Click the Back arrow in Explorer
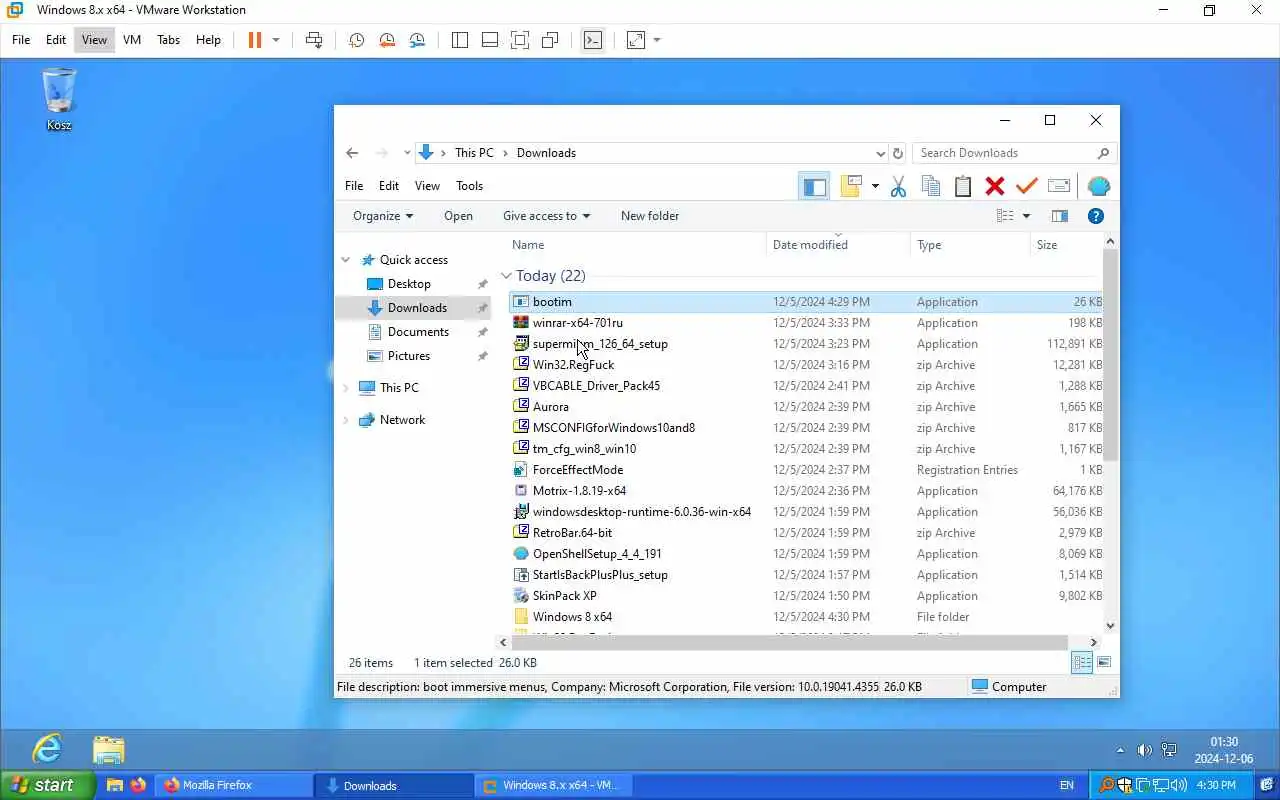 point(352,153)
